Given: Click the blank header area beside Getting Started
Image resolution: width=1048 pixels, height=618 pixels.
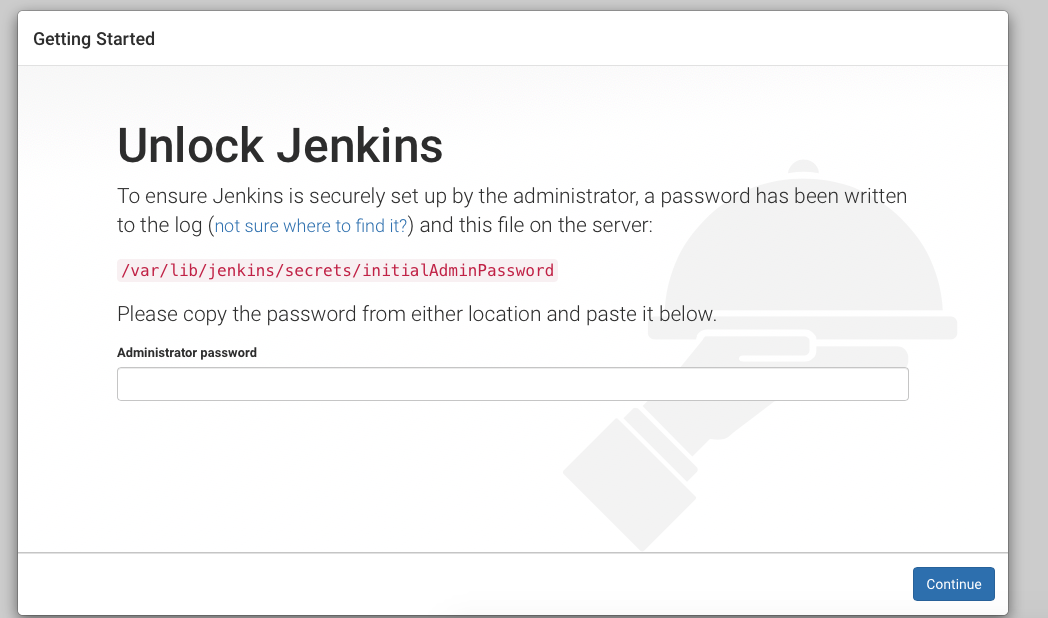Looking at the screenshot, I should click(x=580, y=39).
